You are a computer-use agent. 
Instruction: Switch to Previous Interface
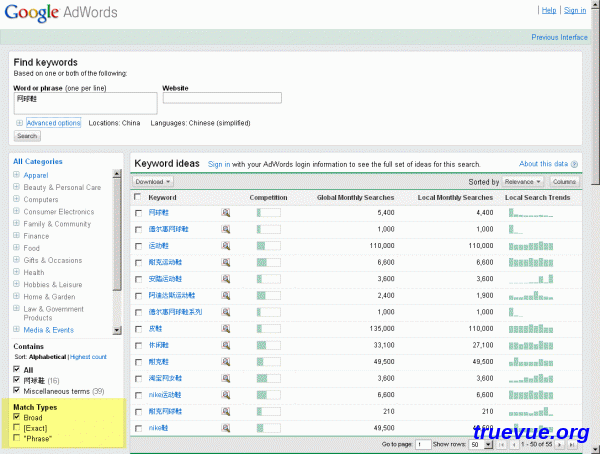(559, 37)
